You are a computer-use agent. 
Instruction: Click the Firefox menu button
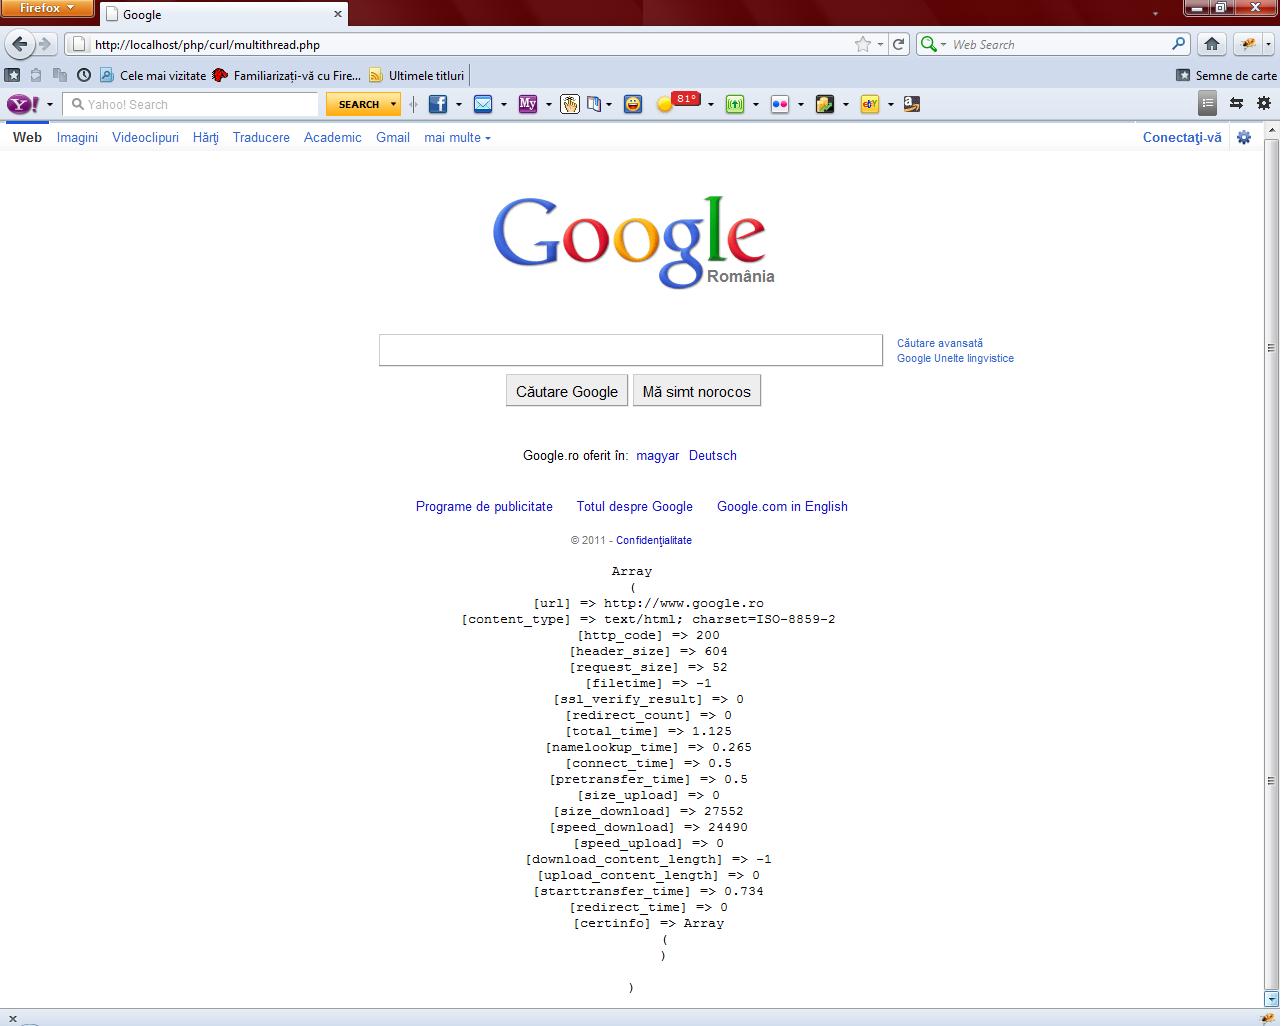pos(47,9)
